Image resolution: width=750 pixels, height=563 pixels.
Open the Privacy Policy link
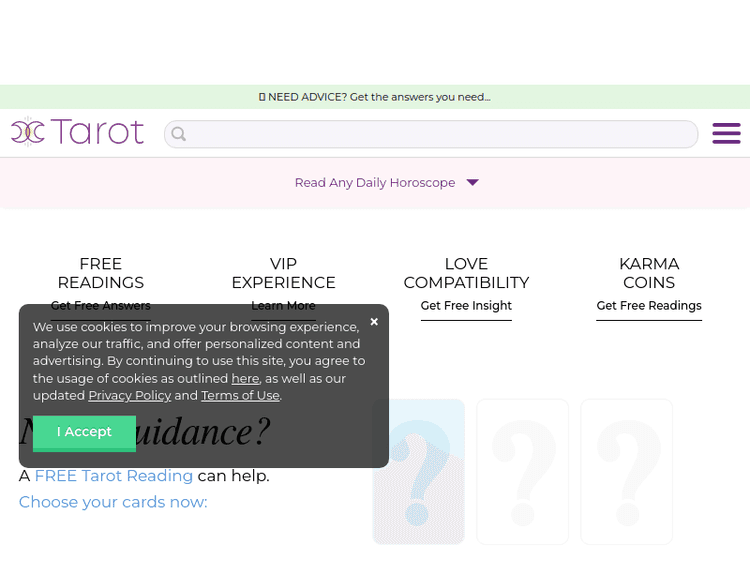point(130,396)
